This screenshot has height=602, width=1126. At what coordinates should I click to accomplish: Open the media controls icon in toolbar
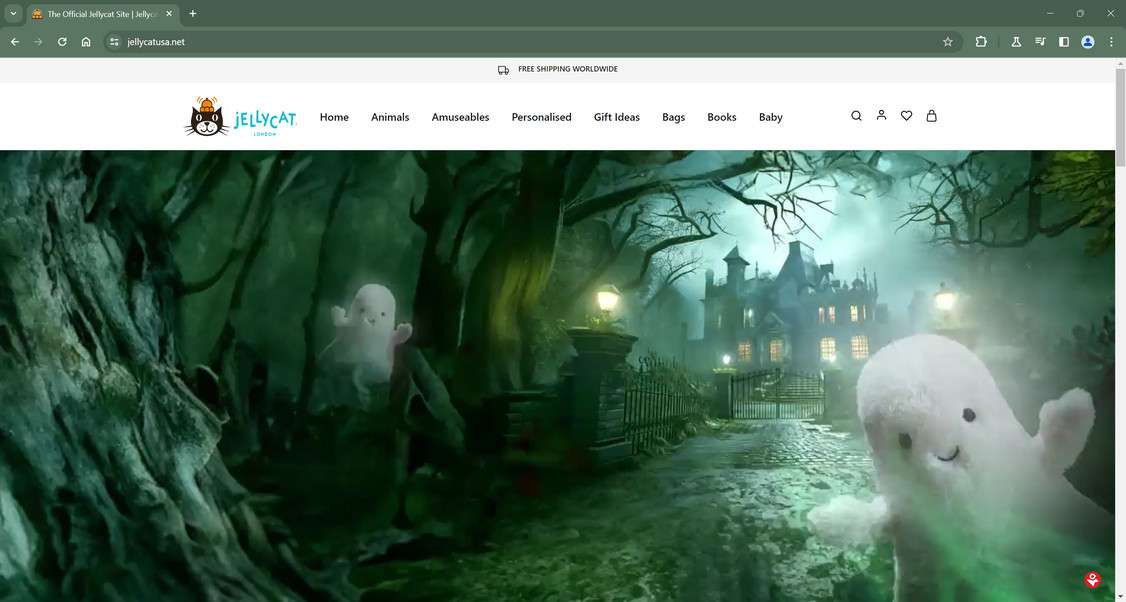1040,42
